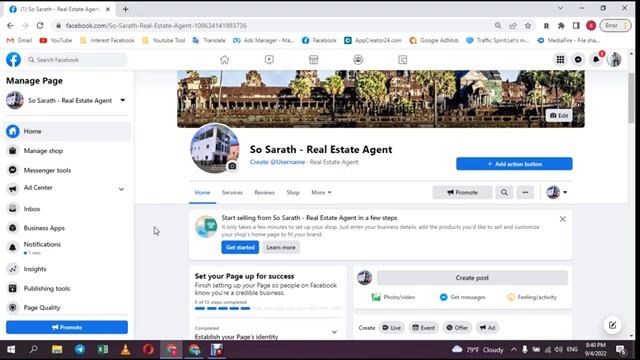Viewport: 640px width, 360px height.
Task: Open Page Quality in sidebar
Action: pos(67,307)
